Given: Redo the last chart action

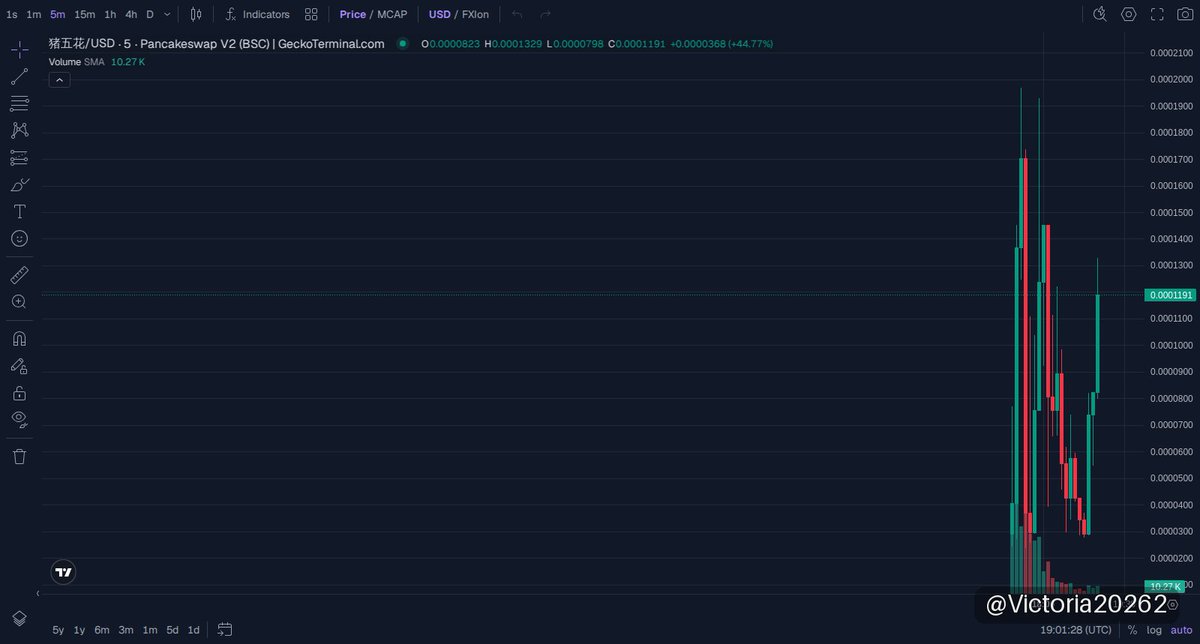Looking at the screenshot, I should pos(545,14).
